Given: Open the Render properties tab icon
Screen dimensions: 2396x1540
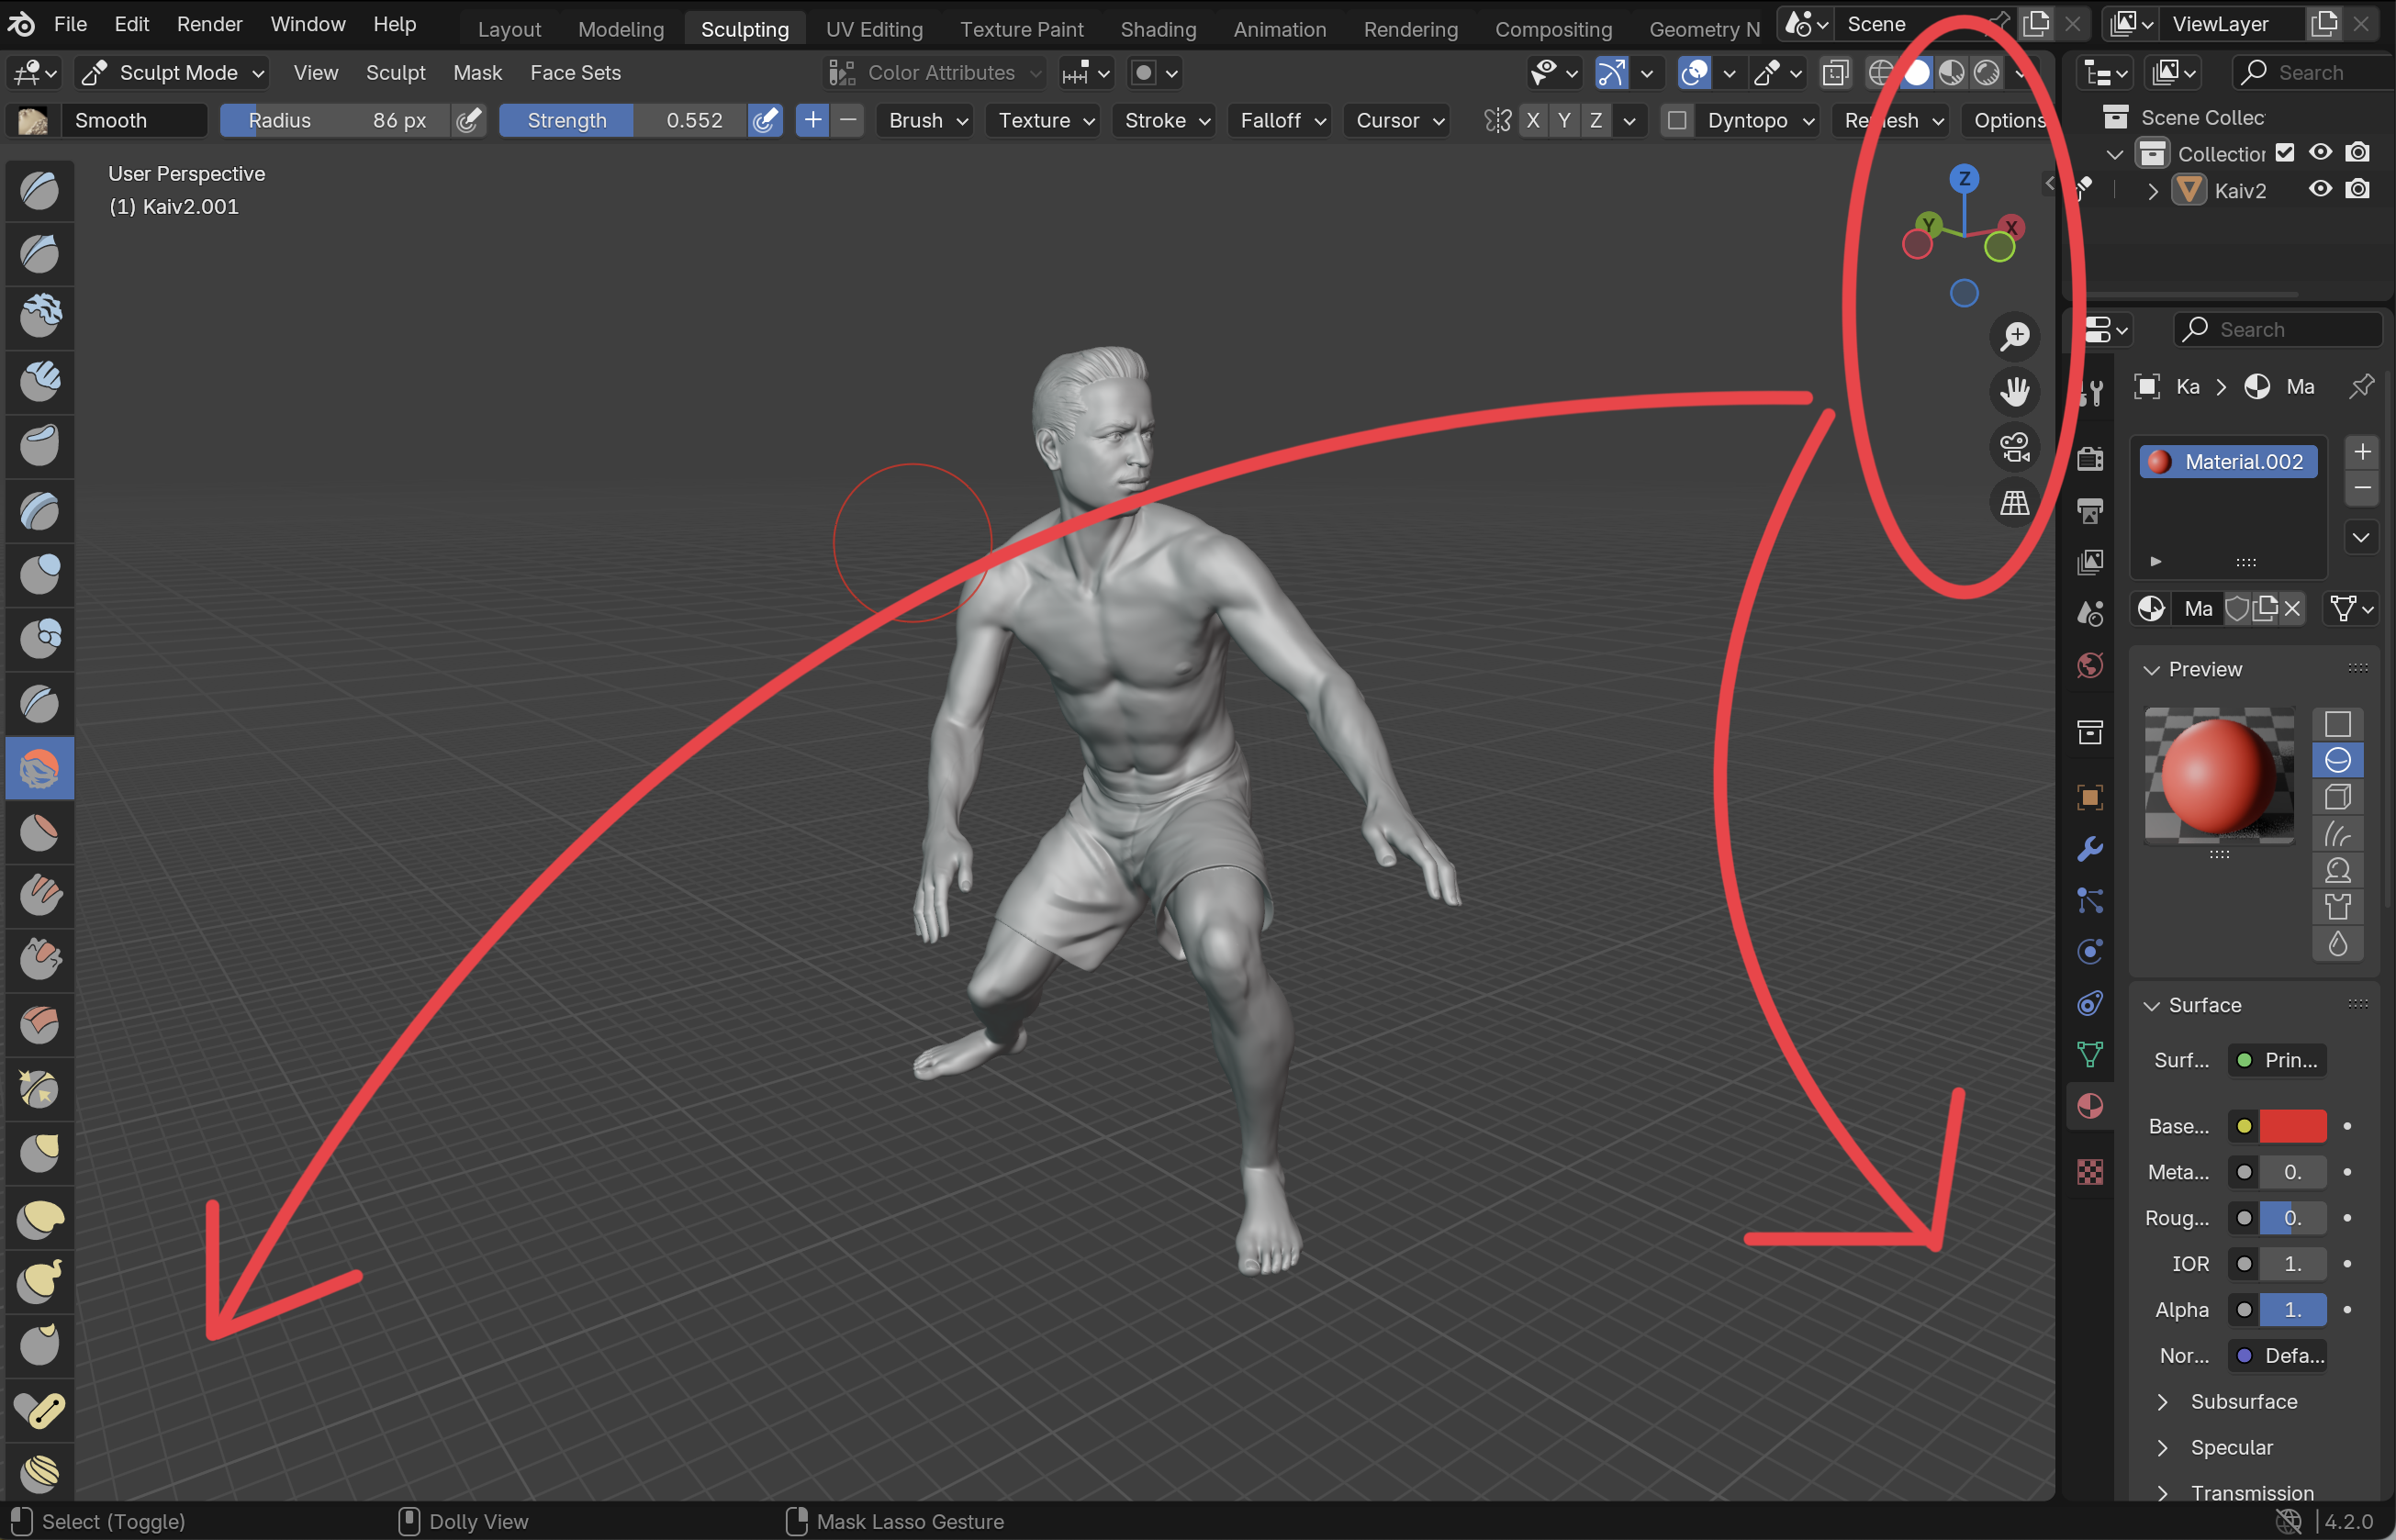Looking at the screenshot, I should click(2090, 459).
